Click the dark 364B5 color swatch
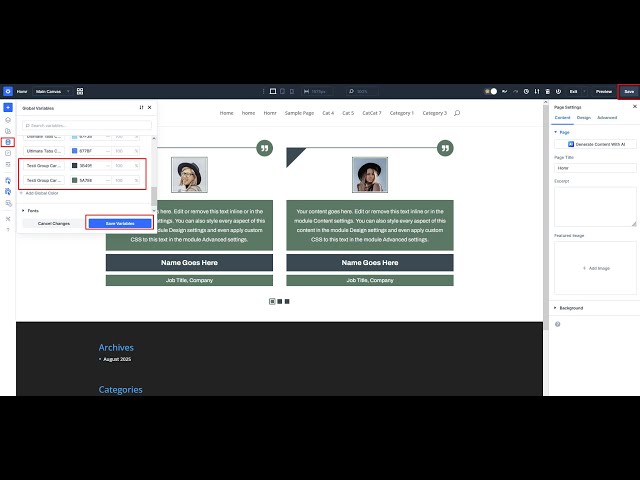The height and width of the screenshot is (480, 640). coord(74,166)
